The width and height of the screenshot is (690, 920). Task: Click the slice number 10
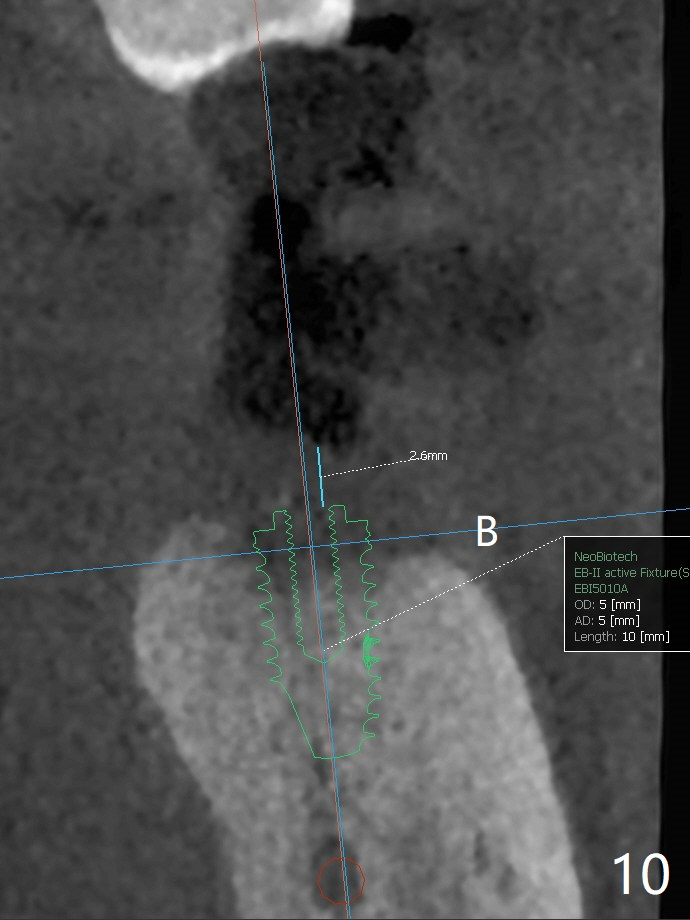pos(639,875)
